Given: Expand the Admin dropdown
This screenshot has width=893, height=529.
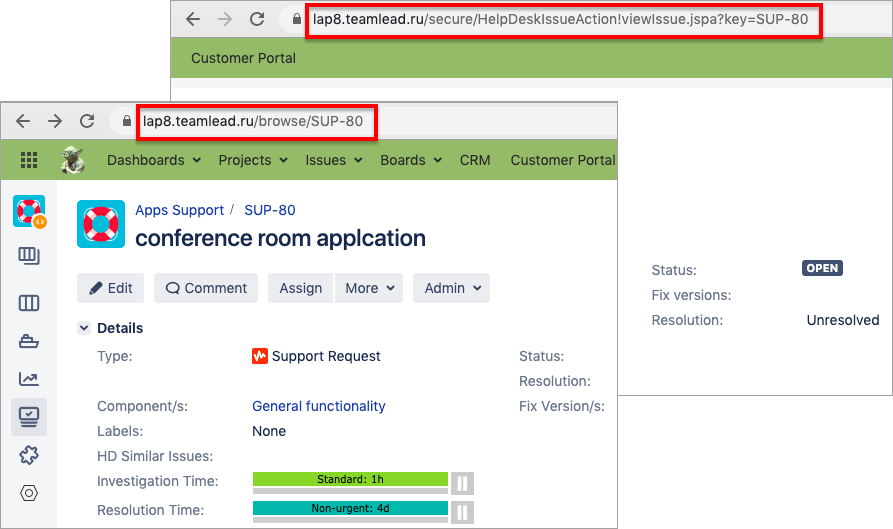Looking at the screenshot, I should 452,288.
